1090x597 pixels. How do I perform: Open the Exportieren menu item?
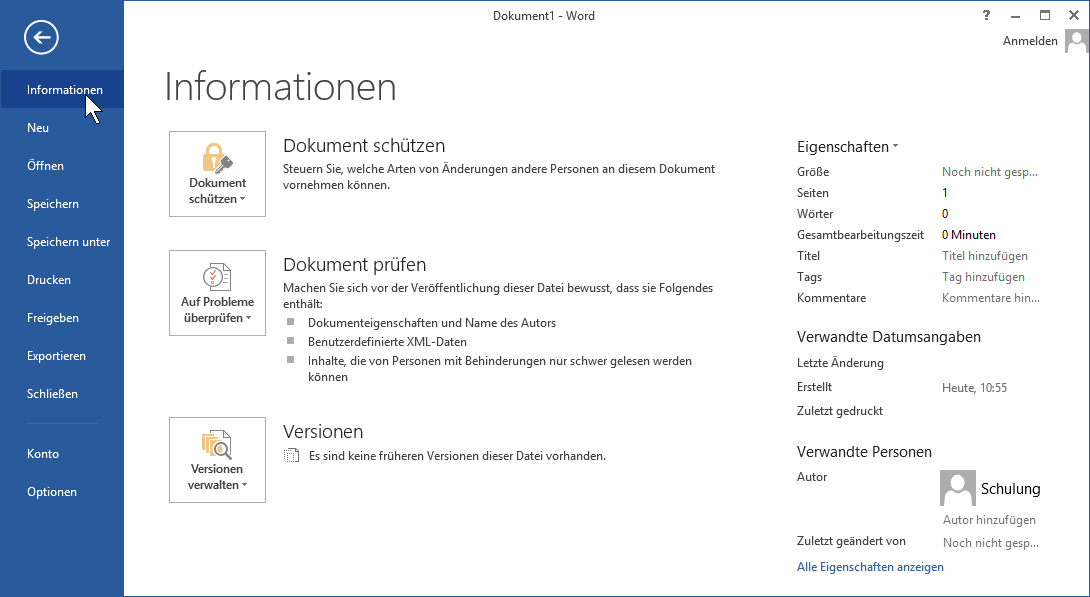tap(56, 356)
